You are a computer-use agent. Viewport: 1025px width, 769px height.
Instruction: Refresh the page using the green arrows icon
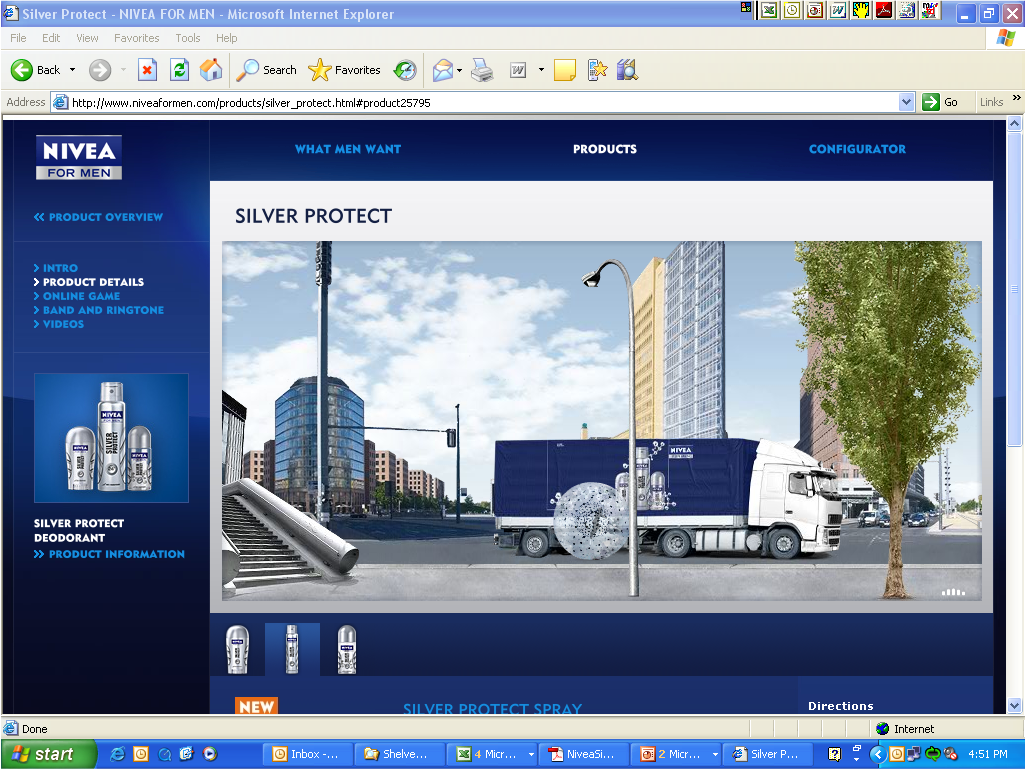179,70
